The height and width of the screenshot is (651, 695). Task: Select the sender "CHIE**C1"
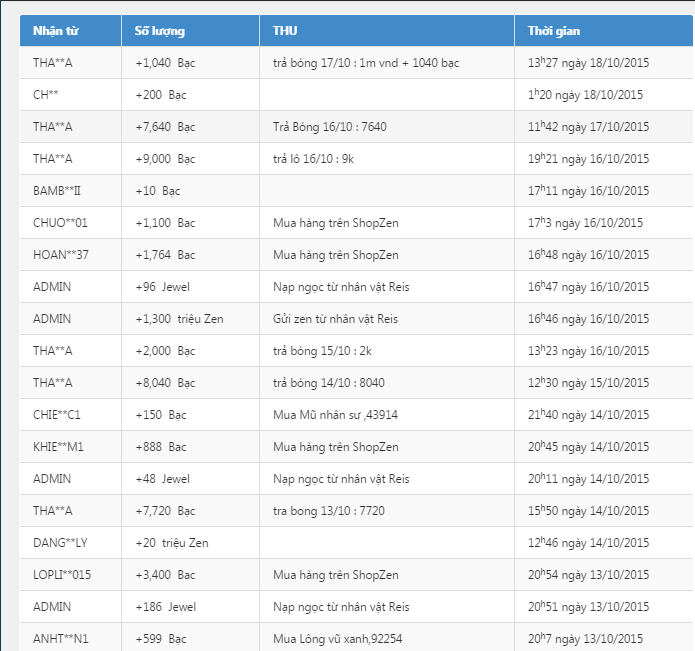click(x=57, y=415)
